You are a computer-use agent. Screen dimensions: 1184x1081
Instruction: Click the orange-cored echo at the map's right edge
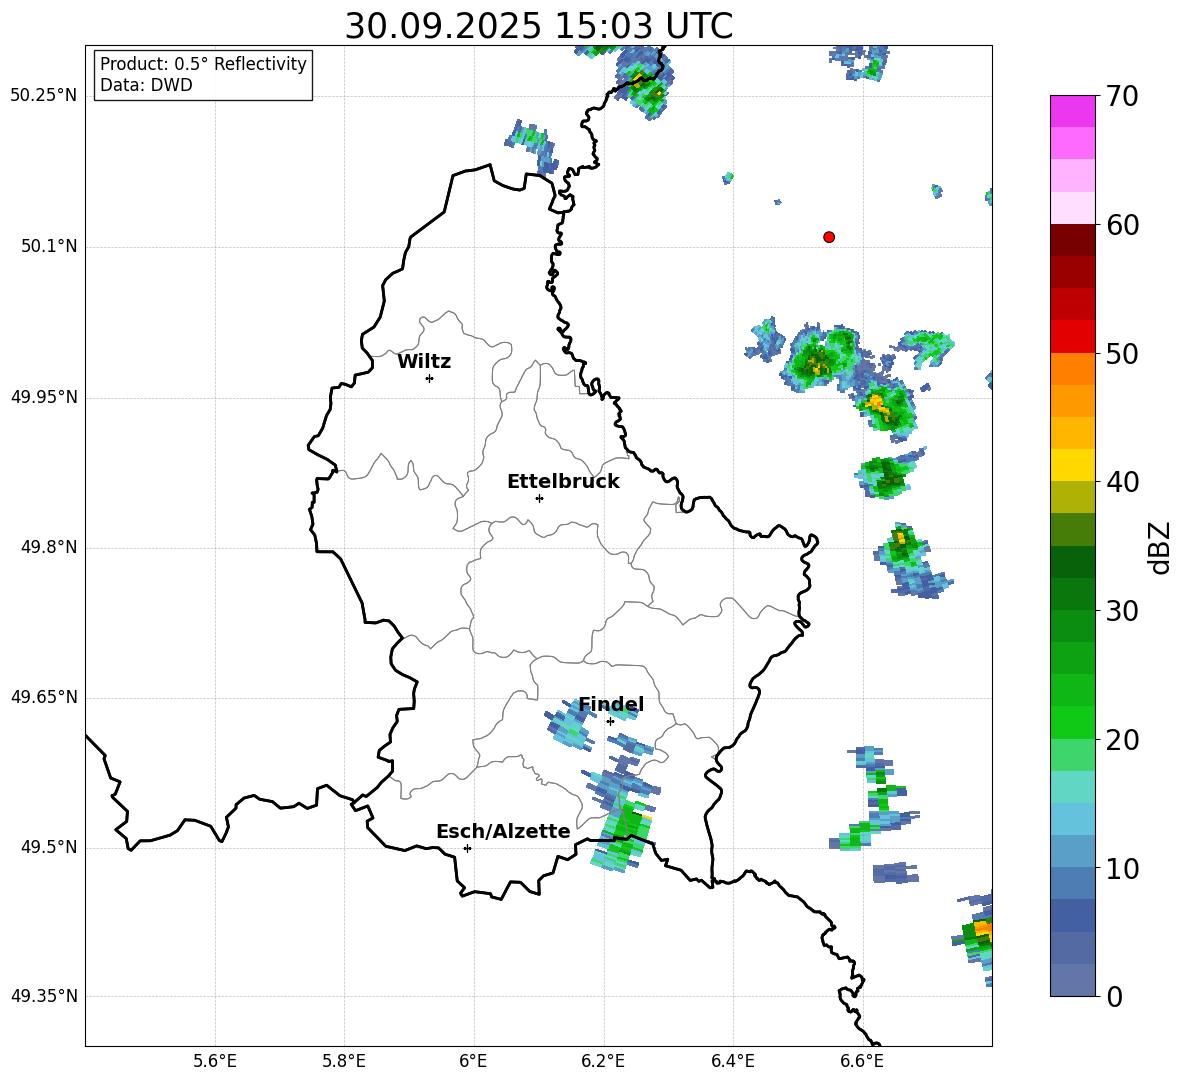[x=975, y=938]
